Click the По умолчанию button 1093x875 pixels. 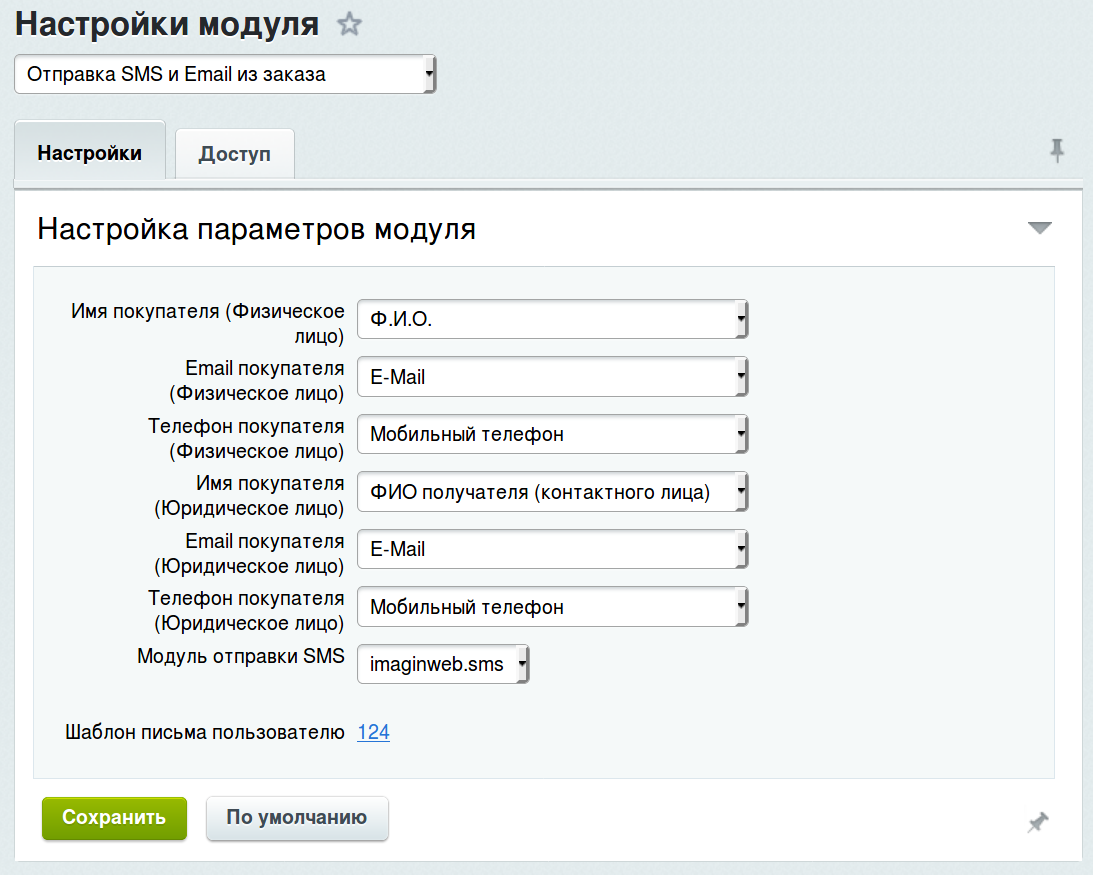coord(297,818)
